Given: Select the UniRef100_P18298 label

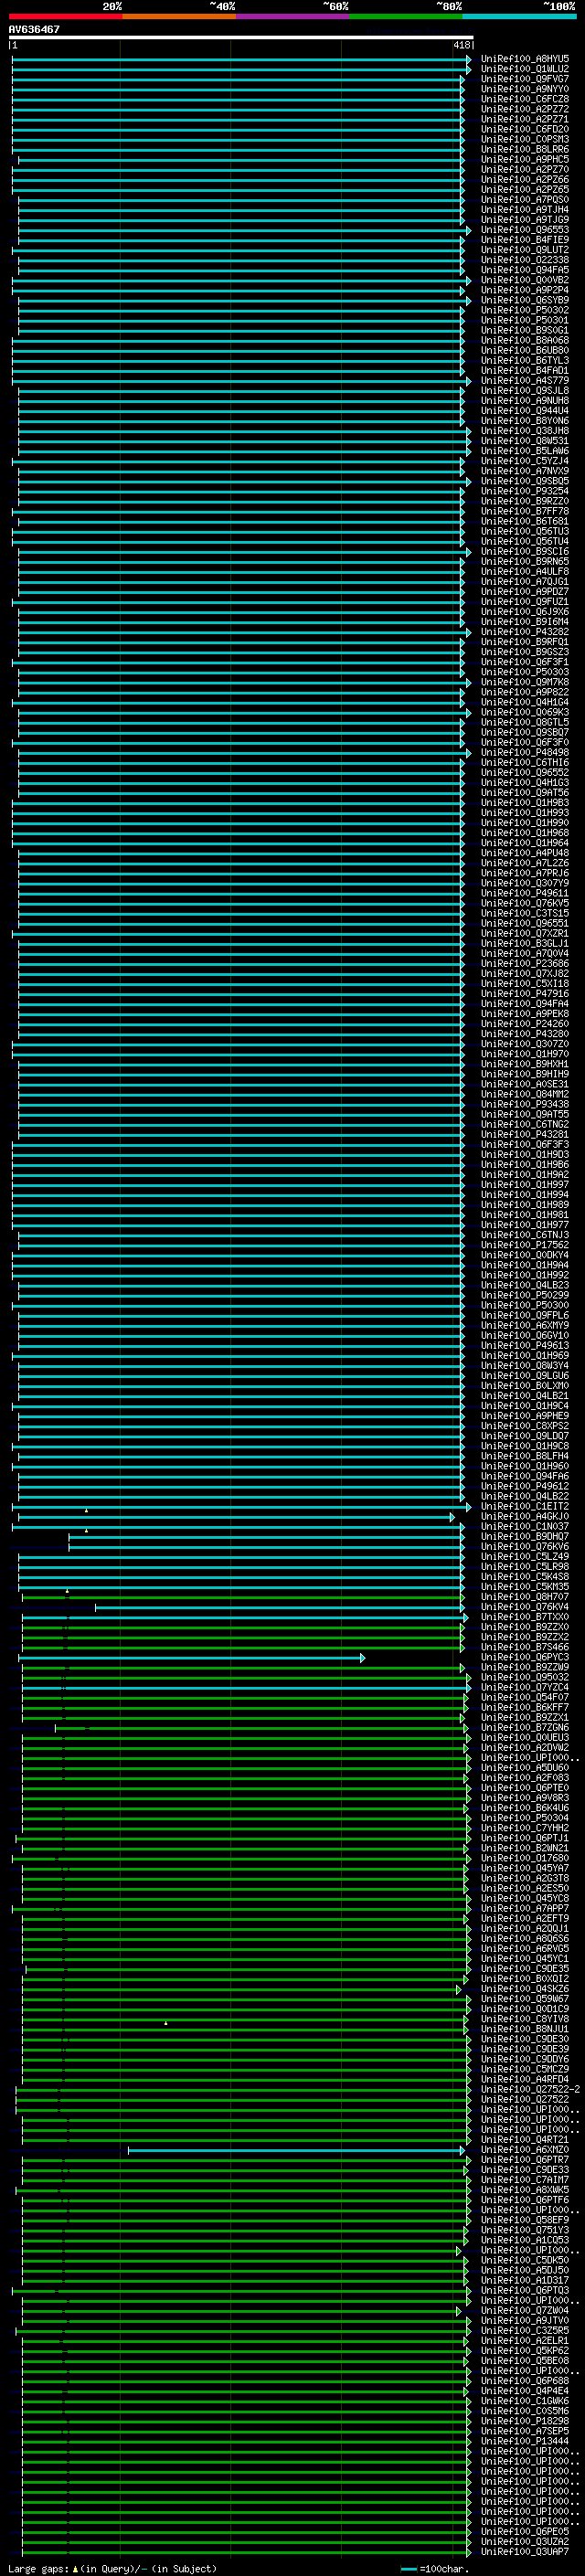Looking at the screenshot, I should [x=524, y=2422].
